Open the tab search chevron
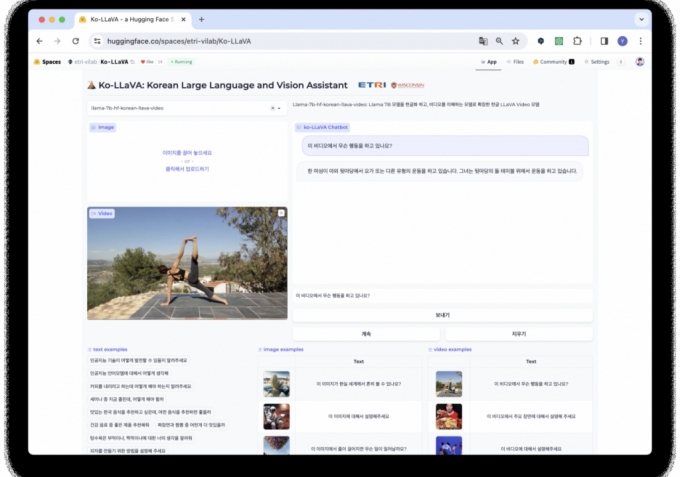680x477 pixels. pyautogui.click(x=641, y=20)
